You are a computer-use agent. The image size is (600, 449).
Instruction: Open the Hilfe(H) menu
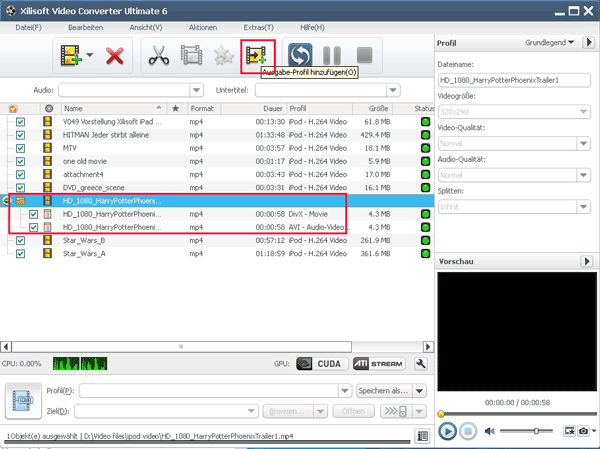pyautogui.click(x=312, y=28)
